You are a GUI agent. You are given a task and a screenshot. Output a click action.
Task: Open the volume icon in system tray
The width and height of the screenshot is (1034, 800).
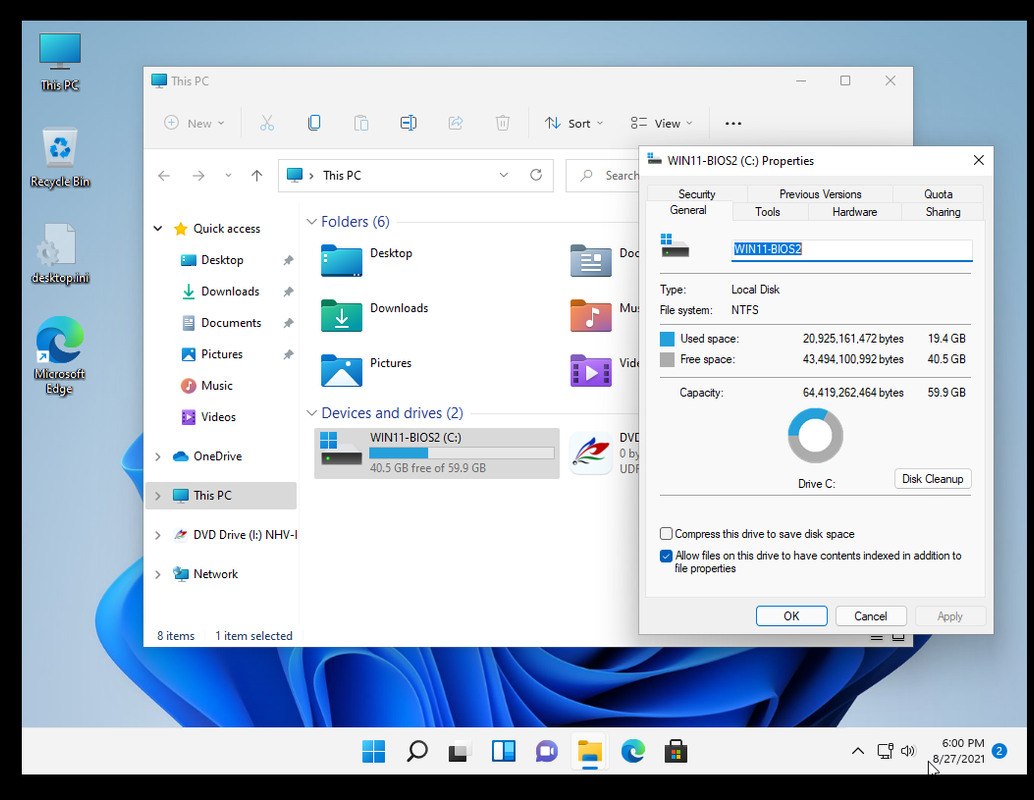[x=908, y=751]
